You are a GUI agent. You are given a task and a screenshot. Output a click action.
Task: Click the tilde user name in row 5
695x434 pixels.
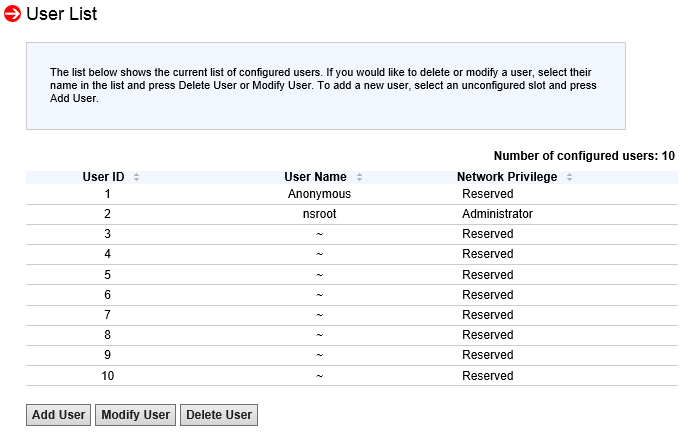(320, 275)
